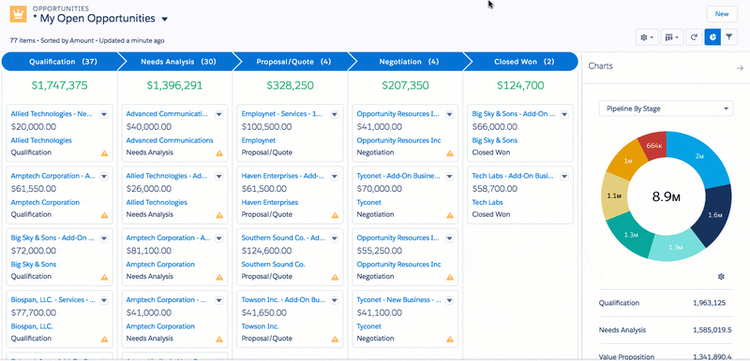Select the Negotiation (4) stage header
The image size is (750, 361).
[409, 62]
